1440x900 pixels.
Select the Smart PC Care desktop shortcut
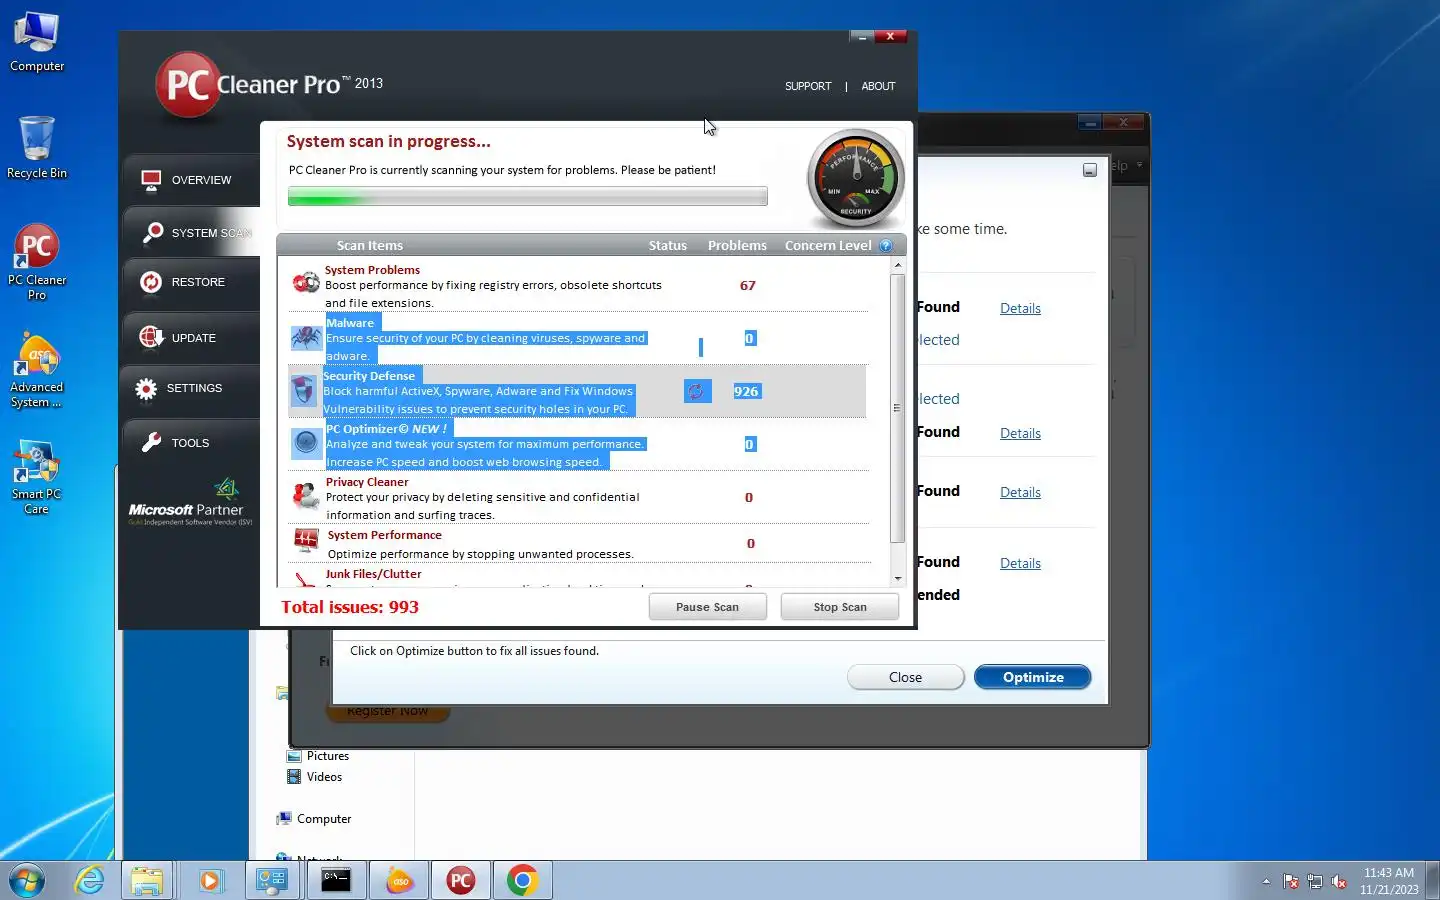pos(37,477)
